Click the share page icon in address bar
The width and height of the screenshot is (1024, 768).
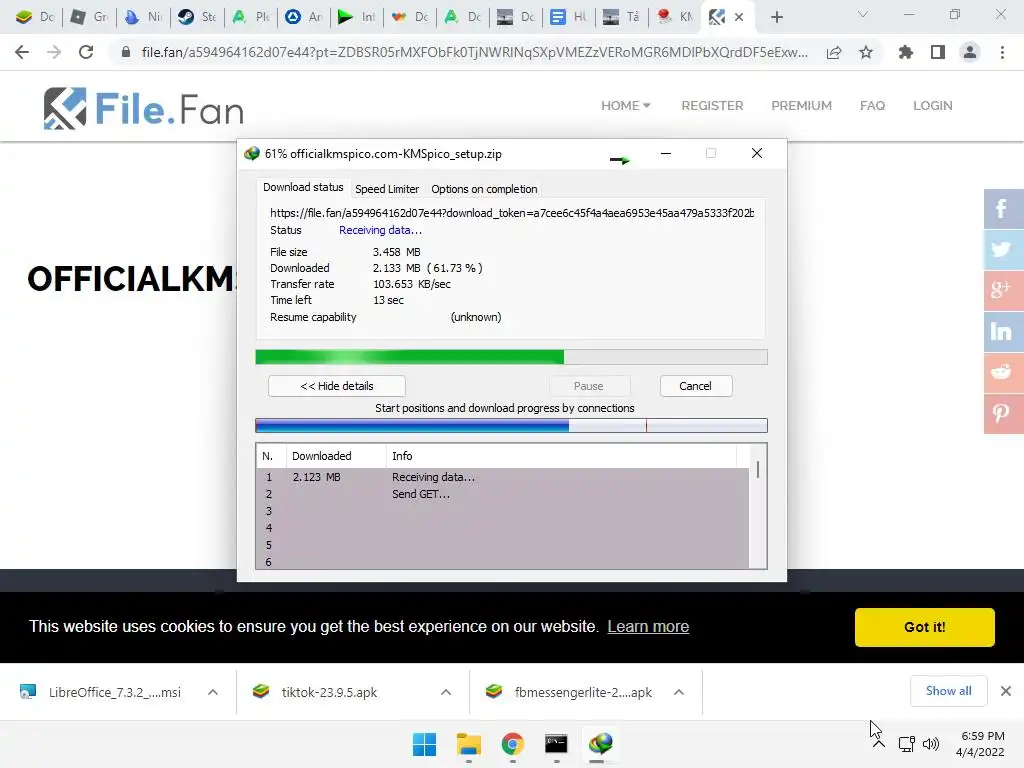[x=834, y=52]
